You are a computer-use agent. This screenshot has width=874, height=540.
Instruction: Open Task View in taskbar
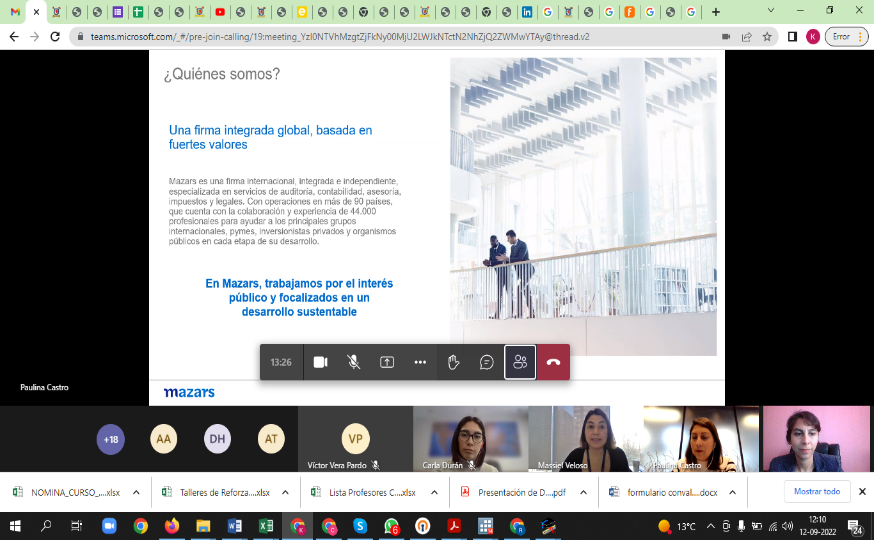pos(76,526)
